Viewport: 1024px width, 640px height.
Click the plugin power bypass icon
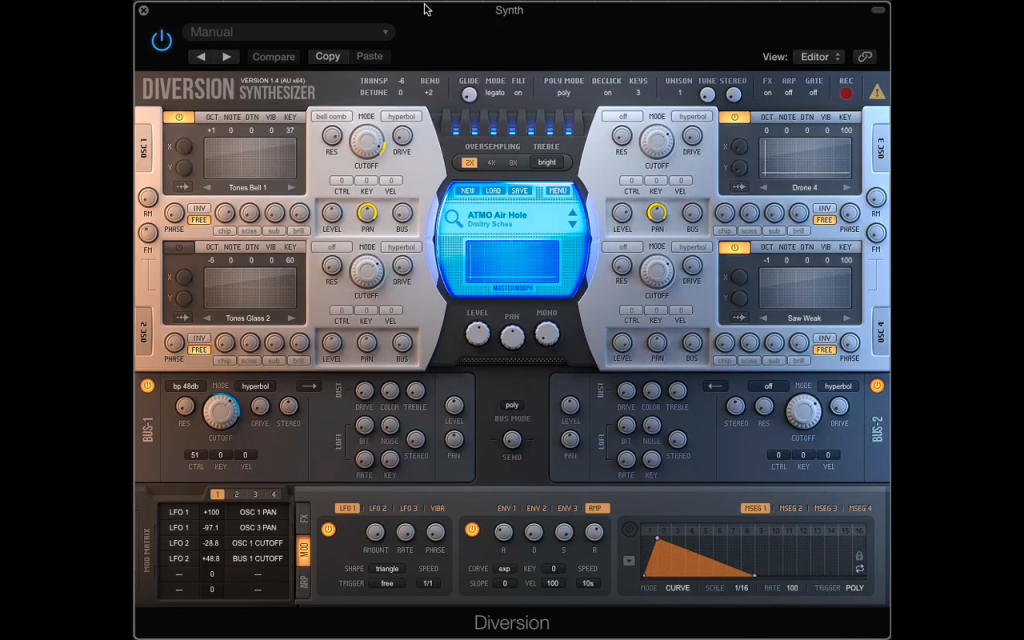click(x=161, y=41)
